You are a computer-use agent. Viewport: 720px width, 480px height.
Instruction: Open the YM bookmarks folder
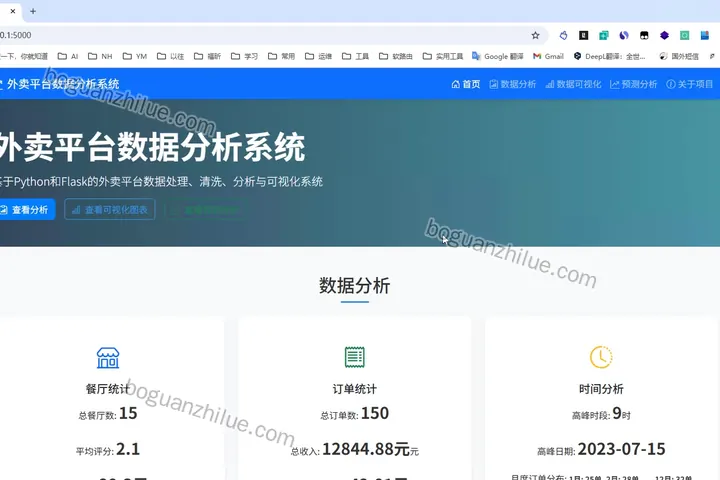pyautogui.click(x=135, y=56)
